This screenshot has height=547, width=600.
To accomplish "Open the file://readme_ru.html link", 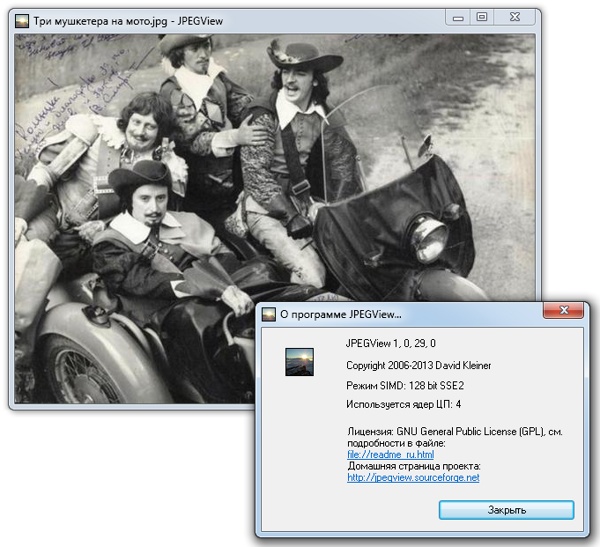I will point(390,454).
